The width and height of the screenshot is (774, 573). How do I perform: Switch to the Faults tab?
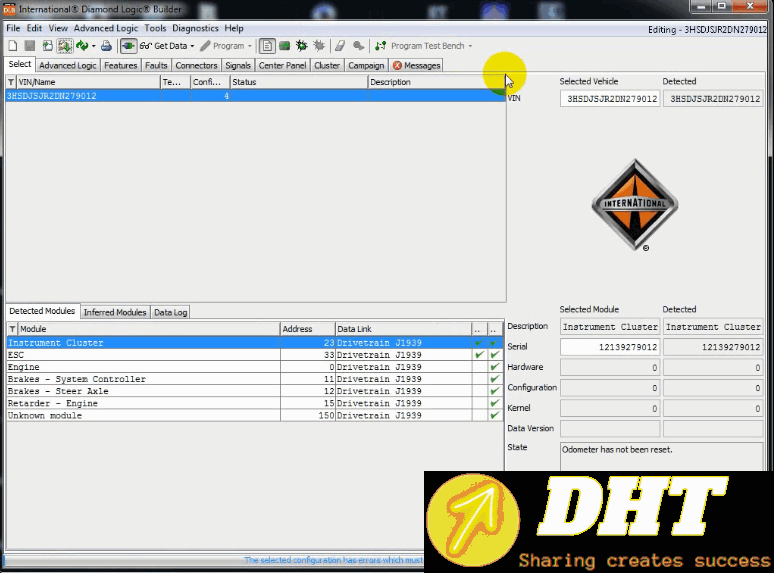156,65
